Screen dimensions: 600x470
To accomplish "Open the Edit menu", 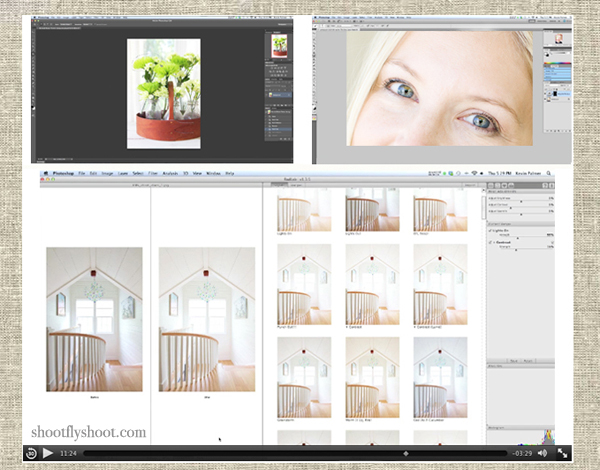I will pyautogui.click(x=93, y=173).
